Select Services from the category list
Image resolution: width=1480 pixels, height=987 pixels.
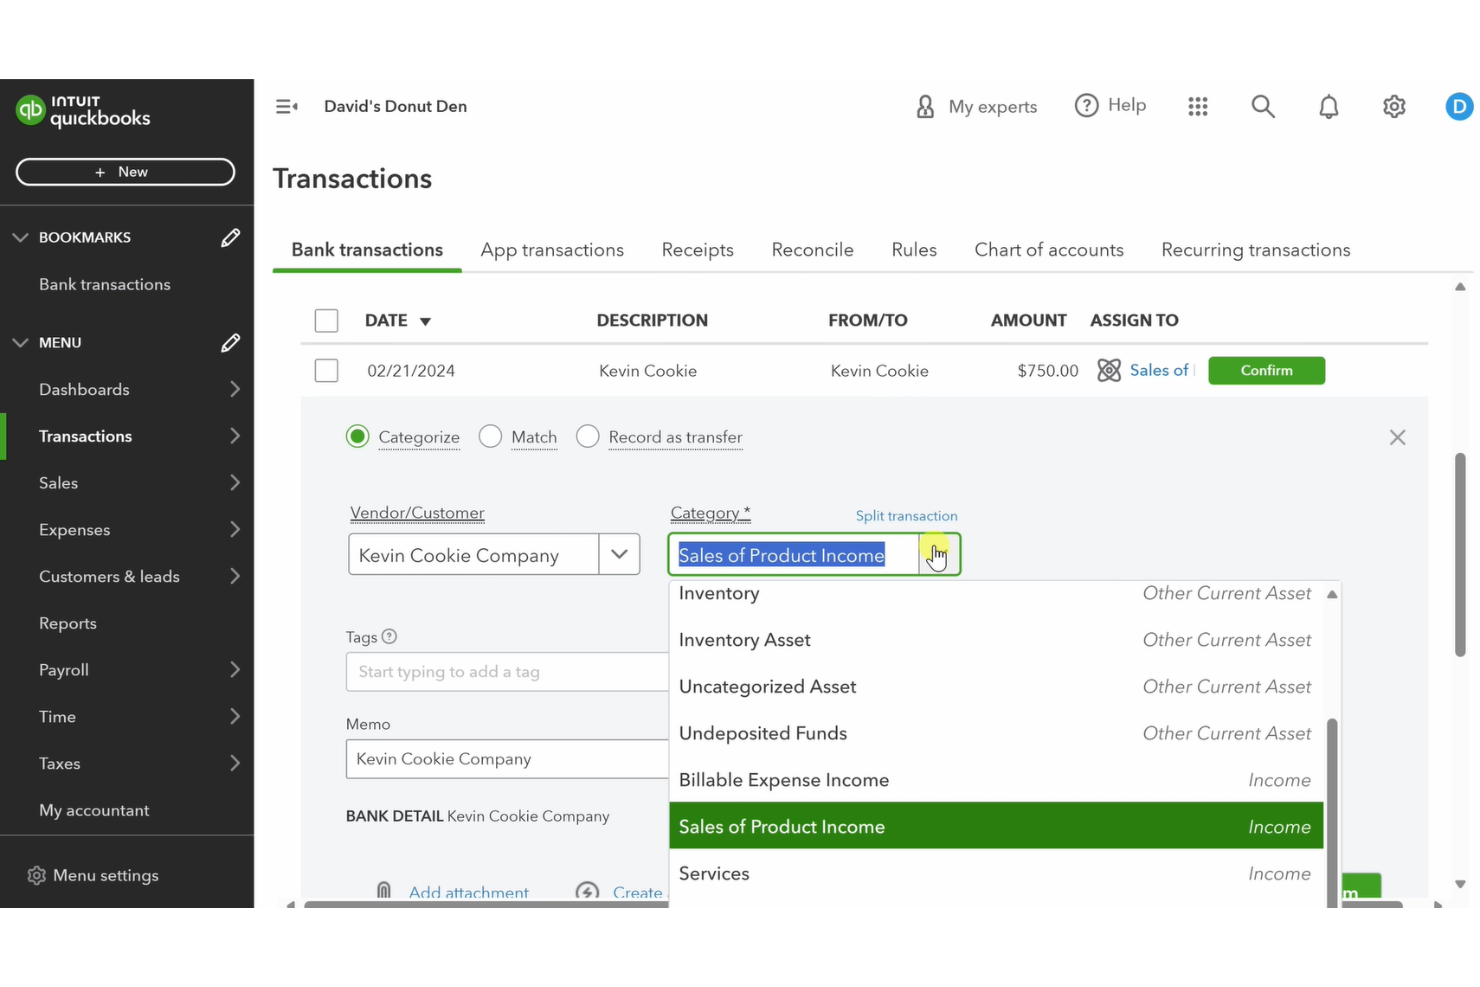714,873
